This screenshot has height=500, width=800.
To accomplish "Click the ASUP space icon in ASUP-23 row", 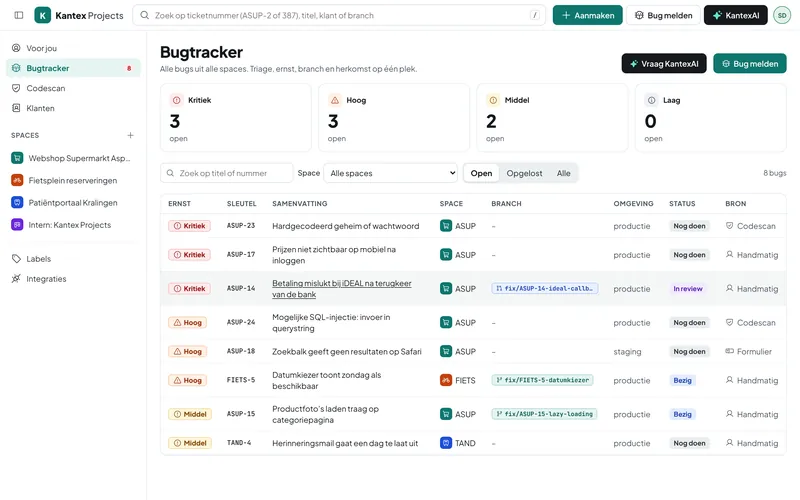I will (x=446, y=226).
